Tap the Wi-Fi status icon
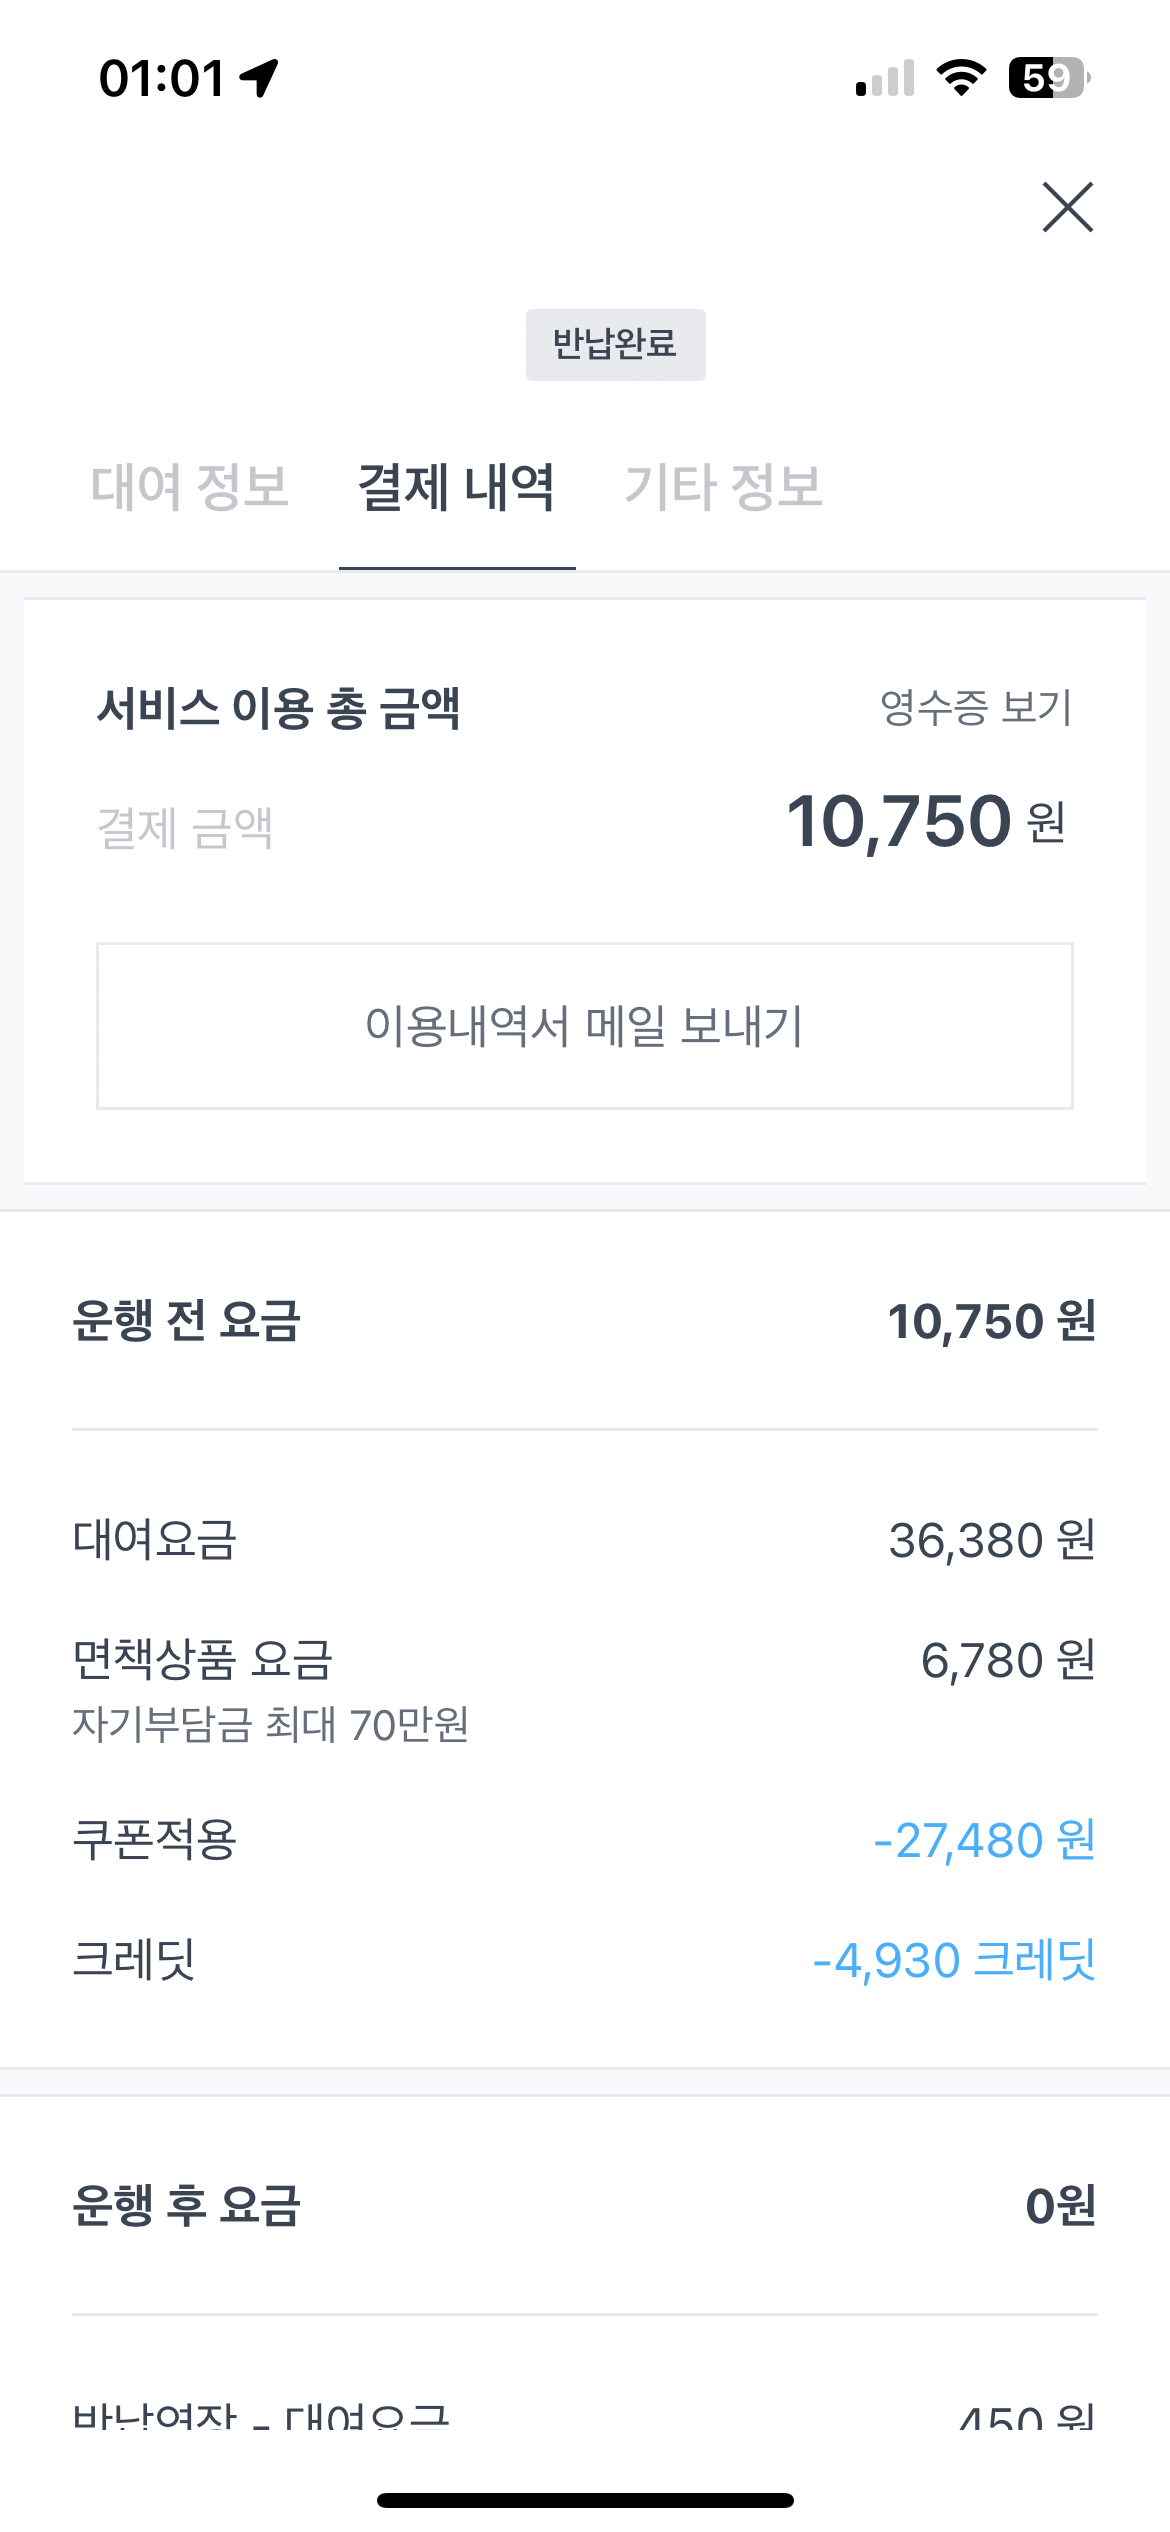Viewport: 1170px width, 2532px height. coord(961,78)
